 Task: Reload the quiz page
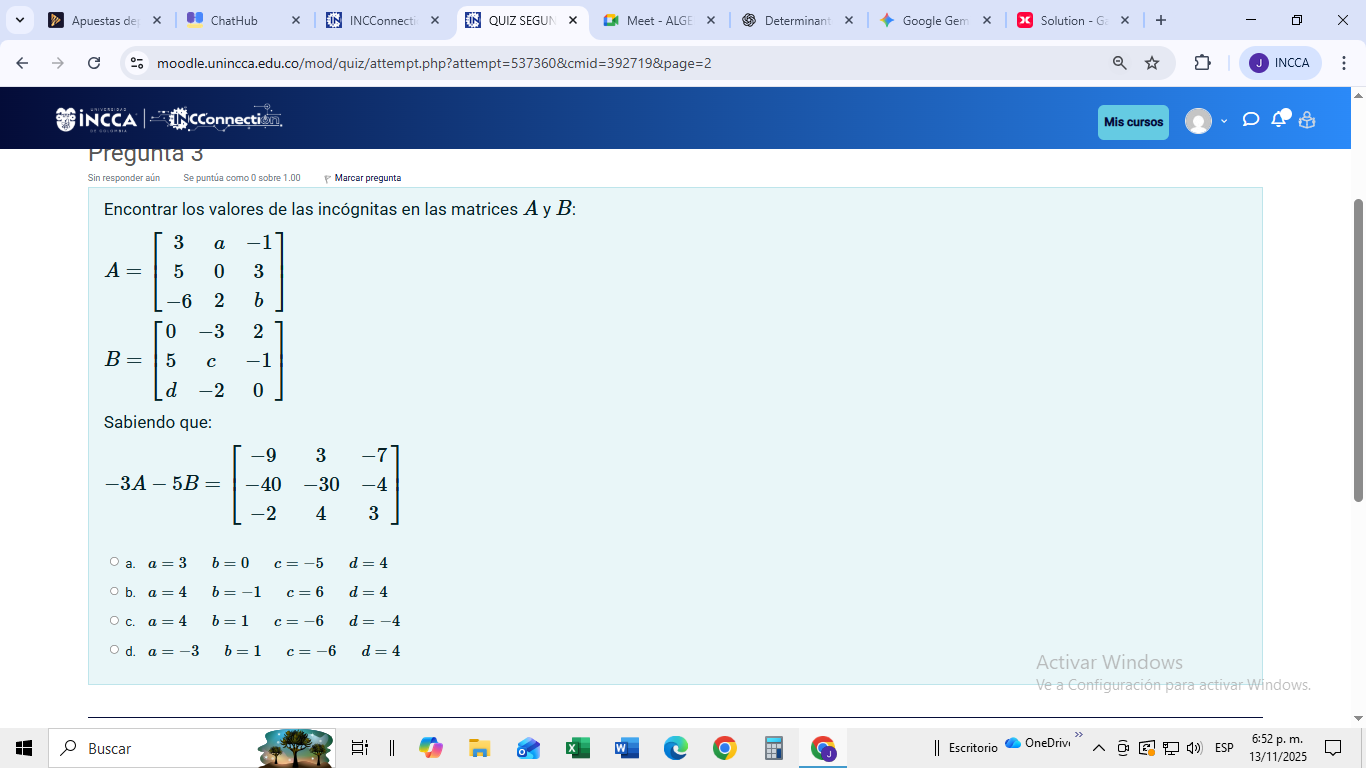point(94,63)
